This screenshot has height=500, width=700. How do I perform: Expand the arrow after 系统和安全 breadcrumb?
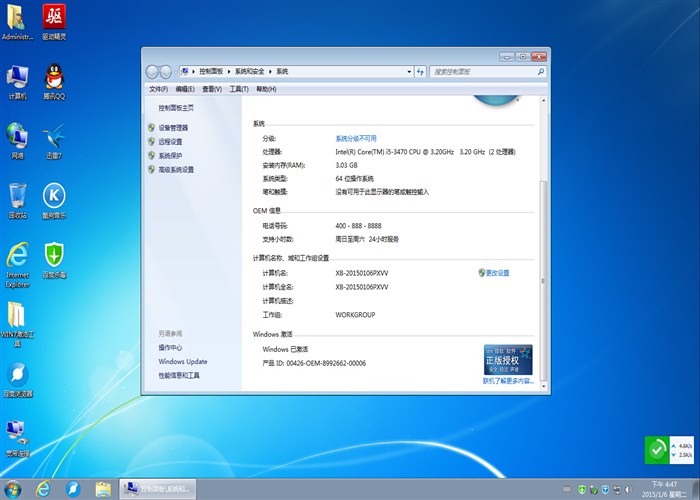[x=270, y=72]
